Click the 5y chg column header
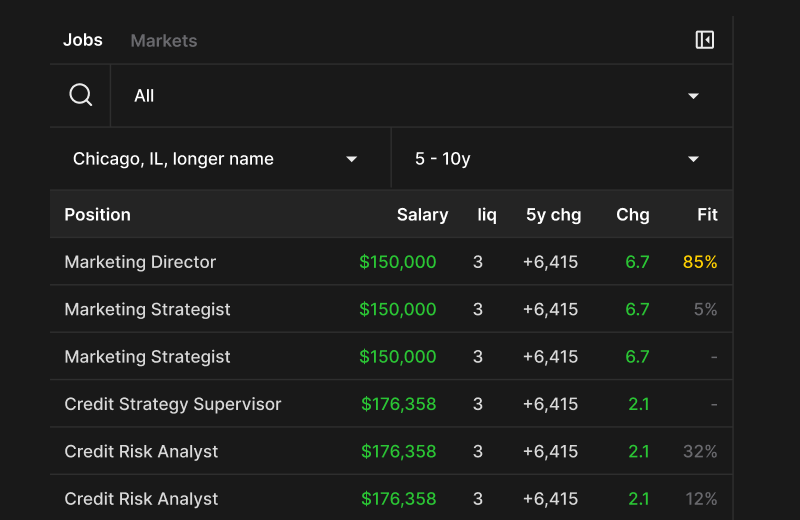800x520 pixels. pyautogui.click(x=553, y=214)
